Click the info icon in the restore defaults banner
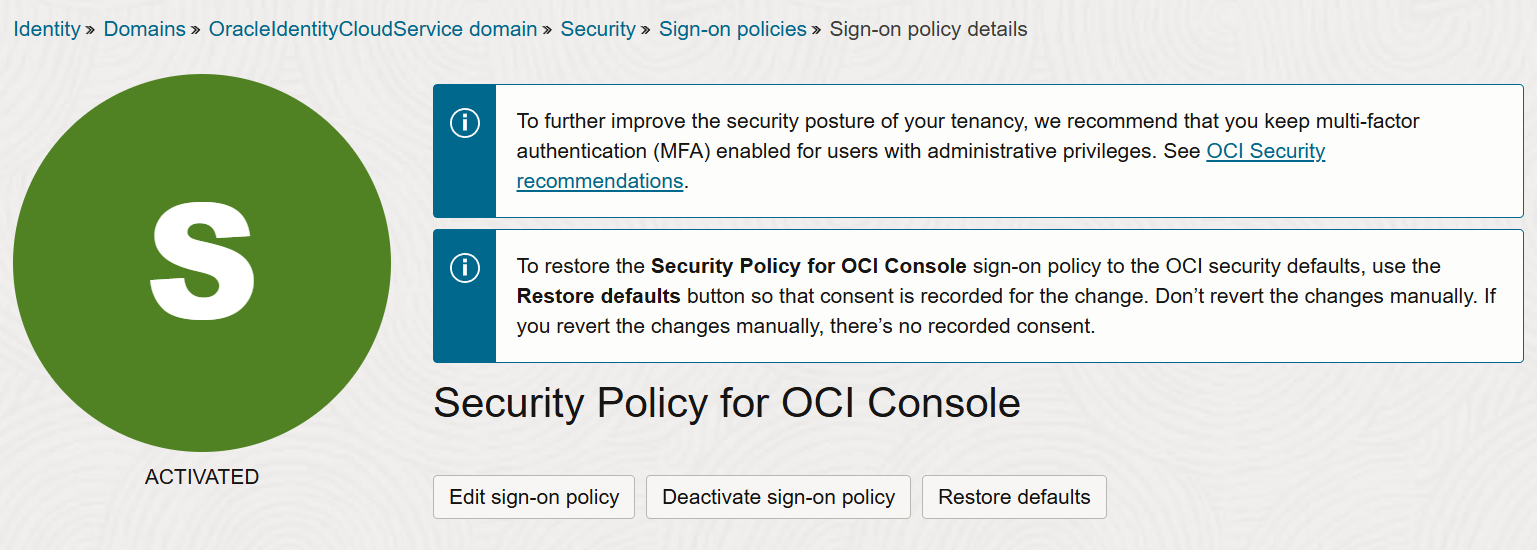Screen dimensions: 1537x550 [x=465, y=268]
